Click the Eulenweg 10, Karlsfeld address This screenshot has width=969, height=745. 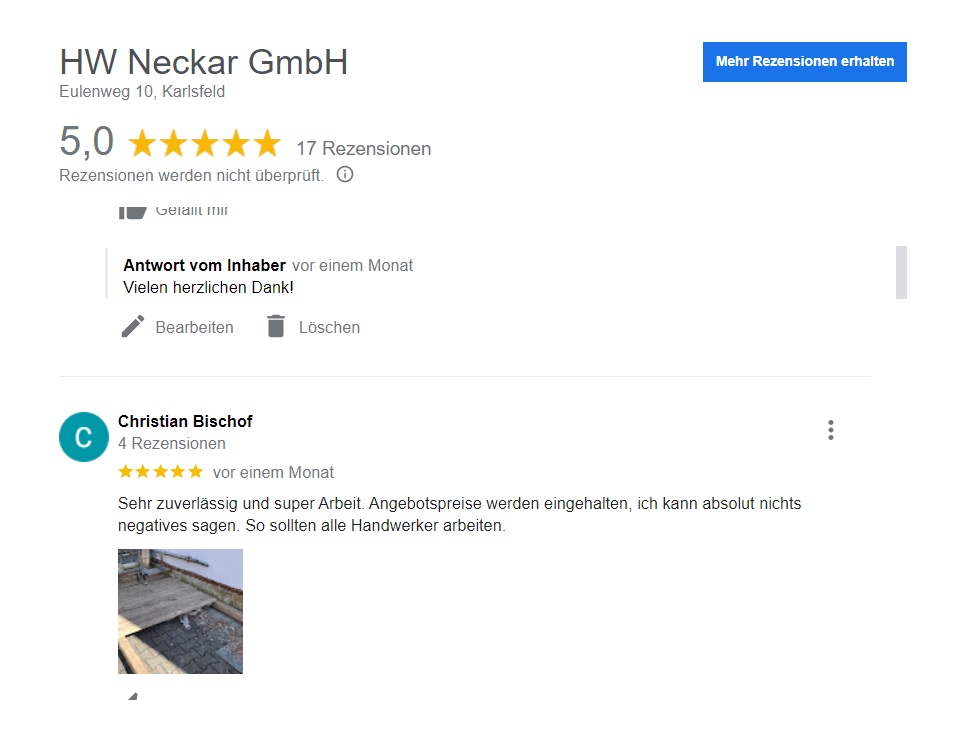point(142,91)
